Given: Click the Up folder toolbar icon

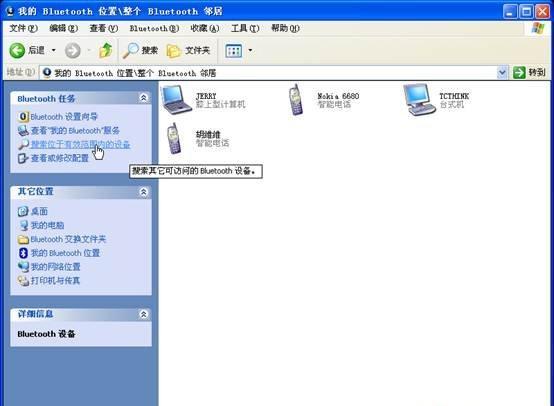Looking at the screenshot, I should click(105, 51).
